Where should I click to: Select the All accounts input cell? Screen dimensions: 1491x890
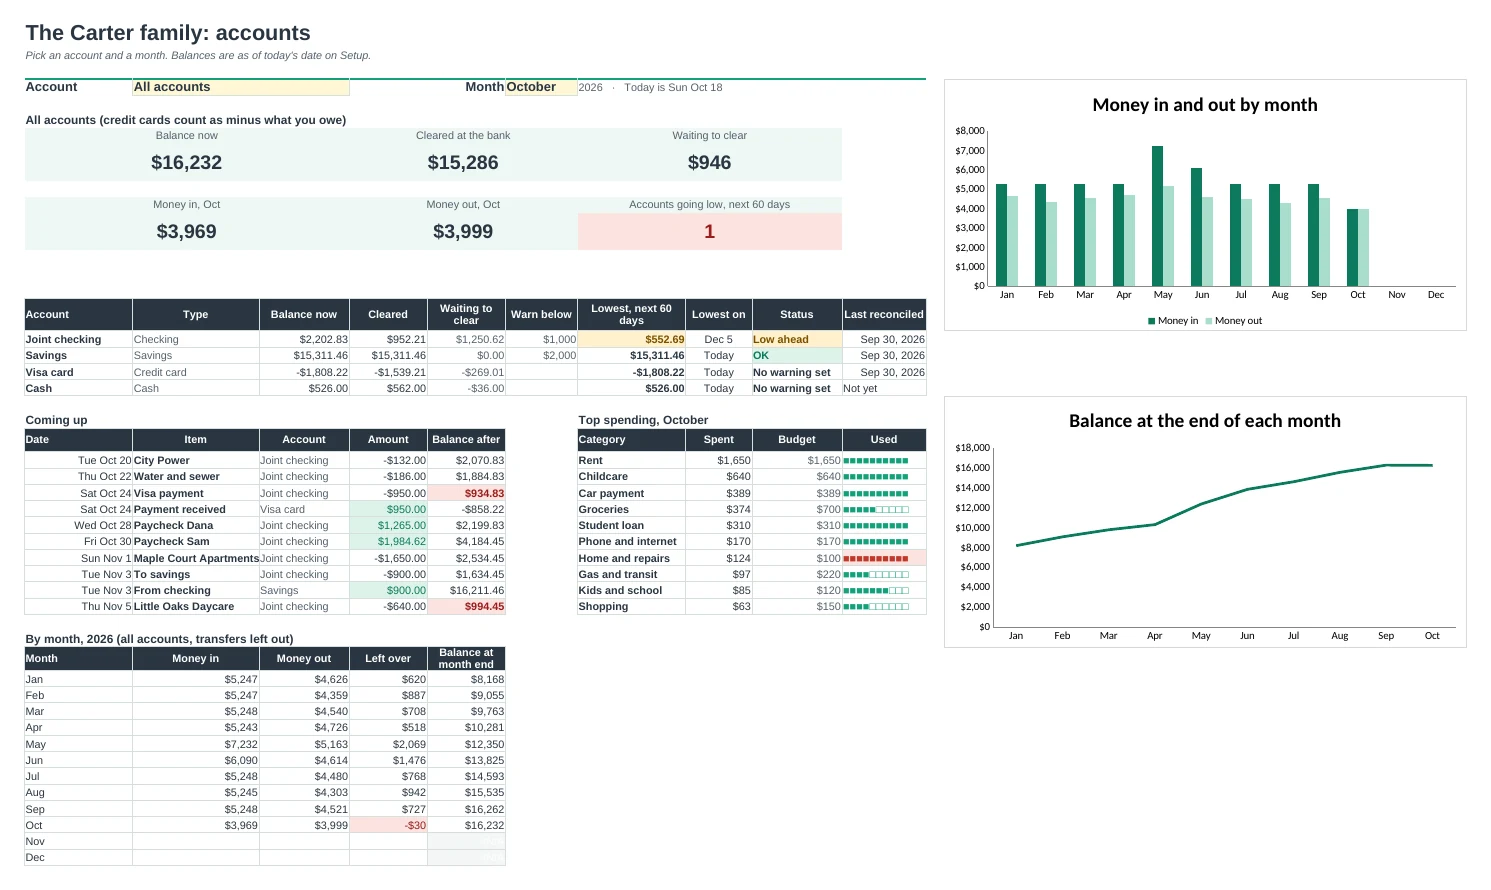pos(241,87)
